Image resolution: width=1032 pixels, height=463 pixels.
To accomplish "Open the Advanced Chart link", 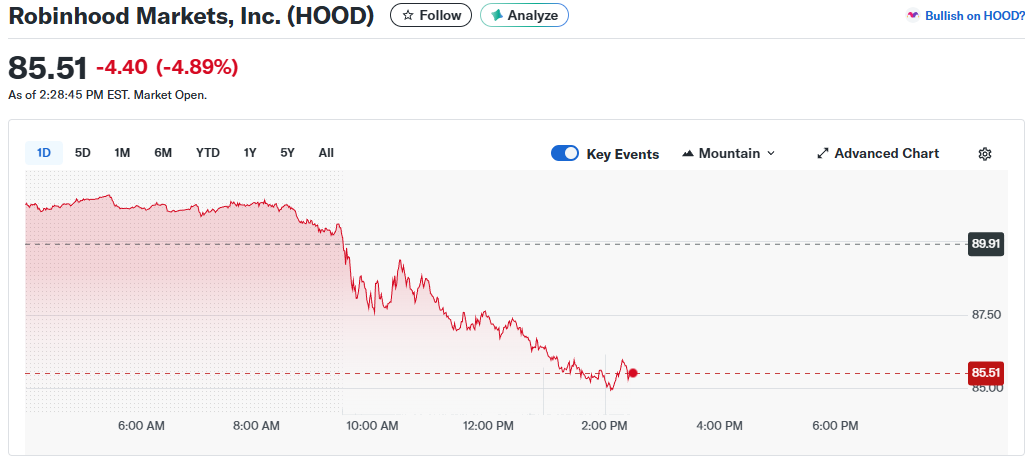I will (x=886, y=154).
